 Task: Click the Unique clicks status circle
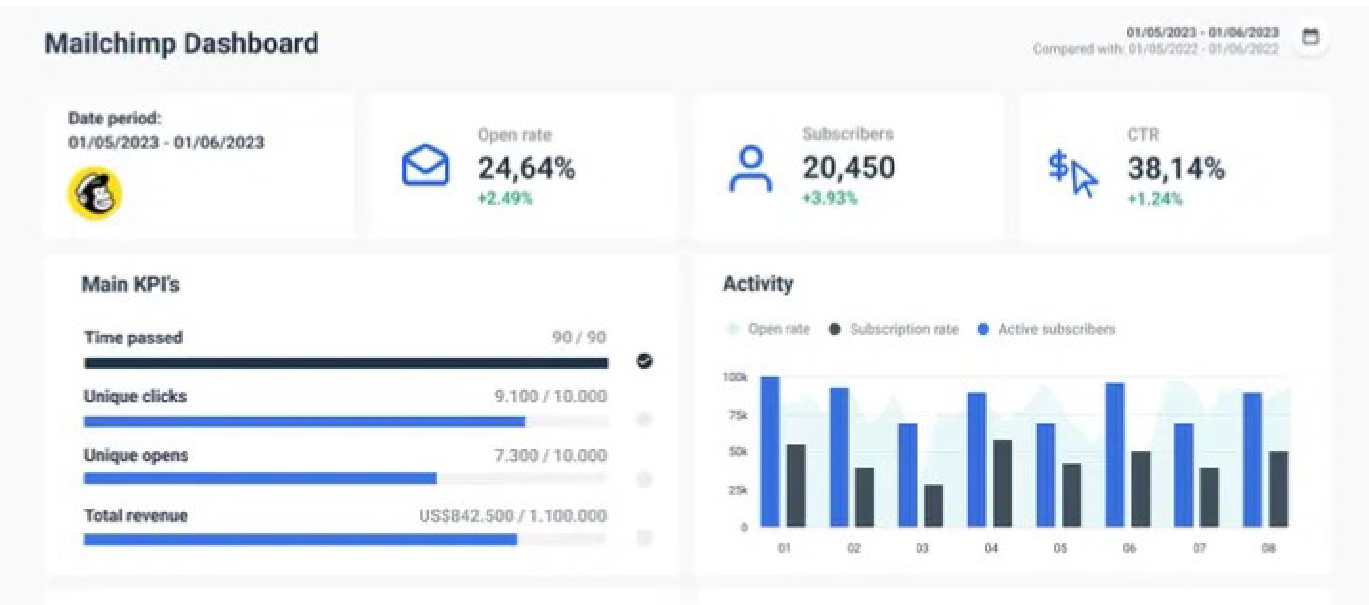point(644,420)
